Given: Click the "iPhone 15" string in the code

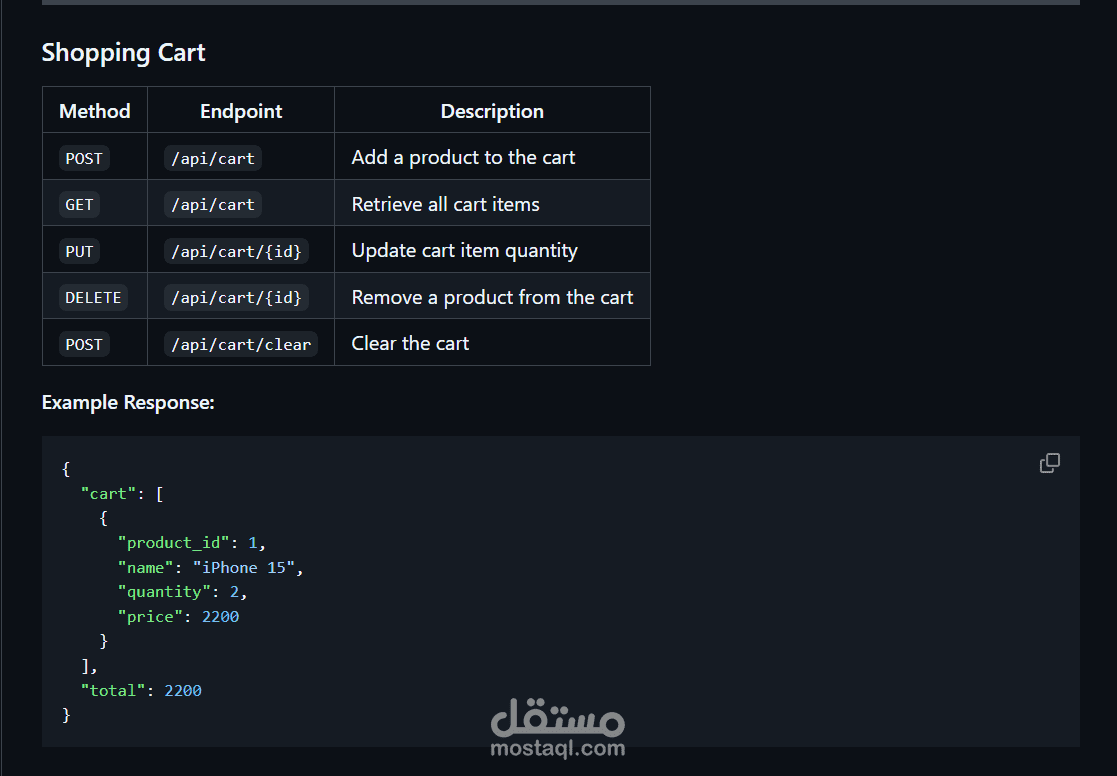Looking at the screenshot, I should click(x=244, y=568).
